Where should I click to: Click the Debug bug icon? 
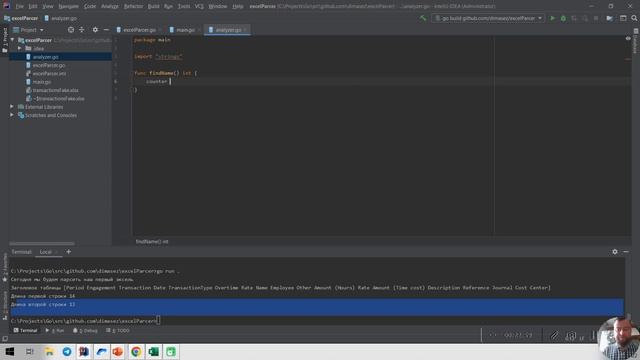tap(563, 18)
